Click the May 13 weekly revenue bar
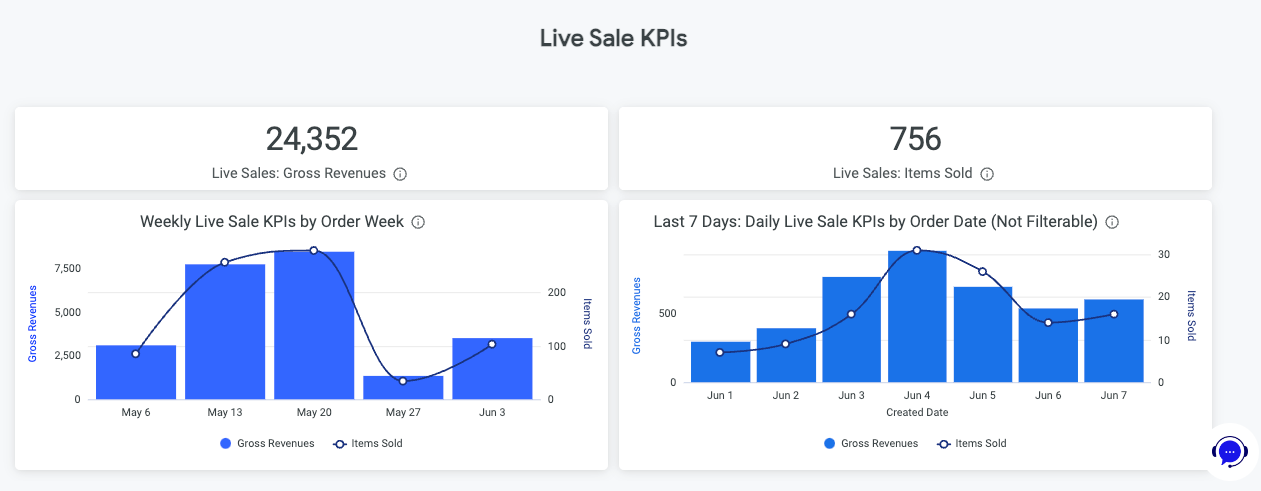This screenshot has height=491, width=1261. [225, 335]
